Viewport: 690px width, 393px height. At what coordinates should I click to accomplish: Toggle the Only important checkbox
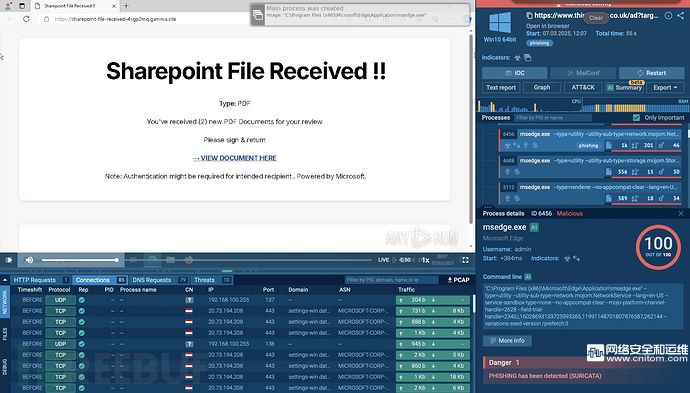(636, 118)
